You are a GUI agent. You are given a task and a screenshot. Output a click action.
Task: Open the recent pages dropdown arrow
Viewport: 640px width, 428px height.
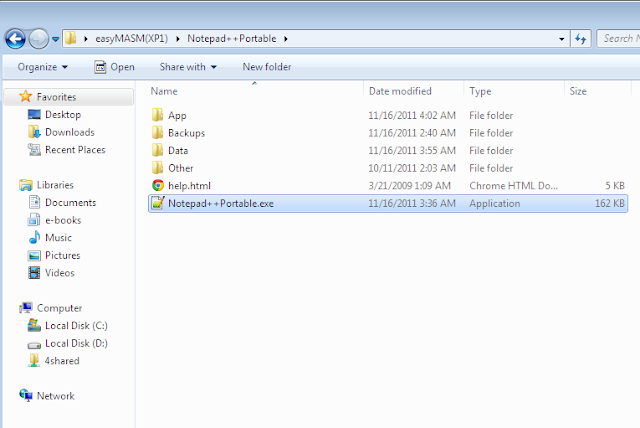(x=56, y=39)
